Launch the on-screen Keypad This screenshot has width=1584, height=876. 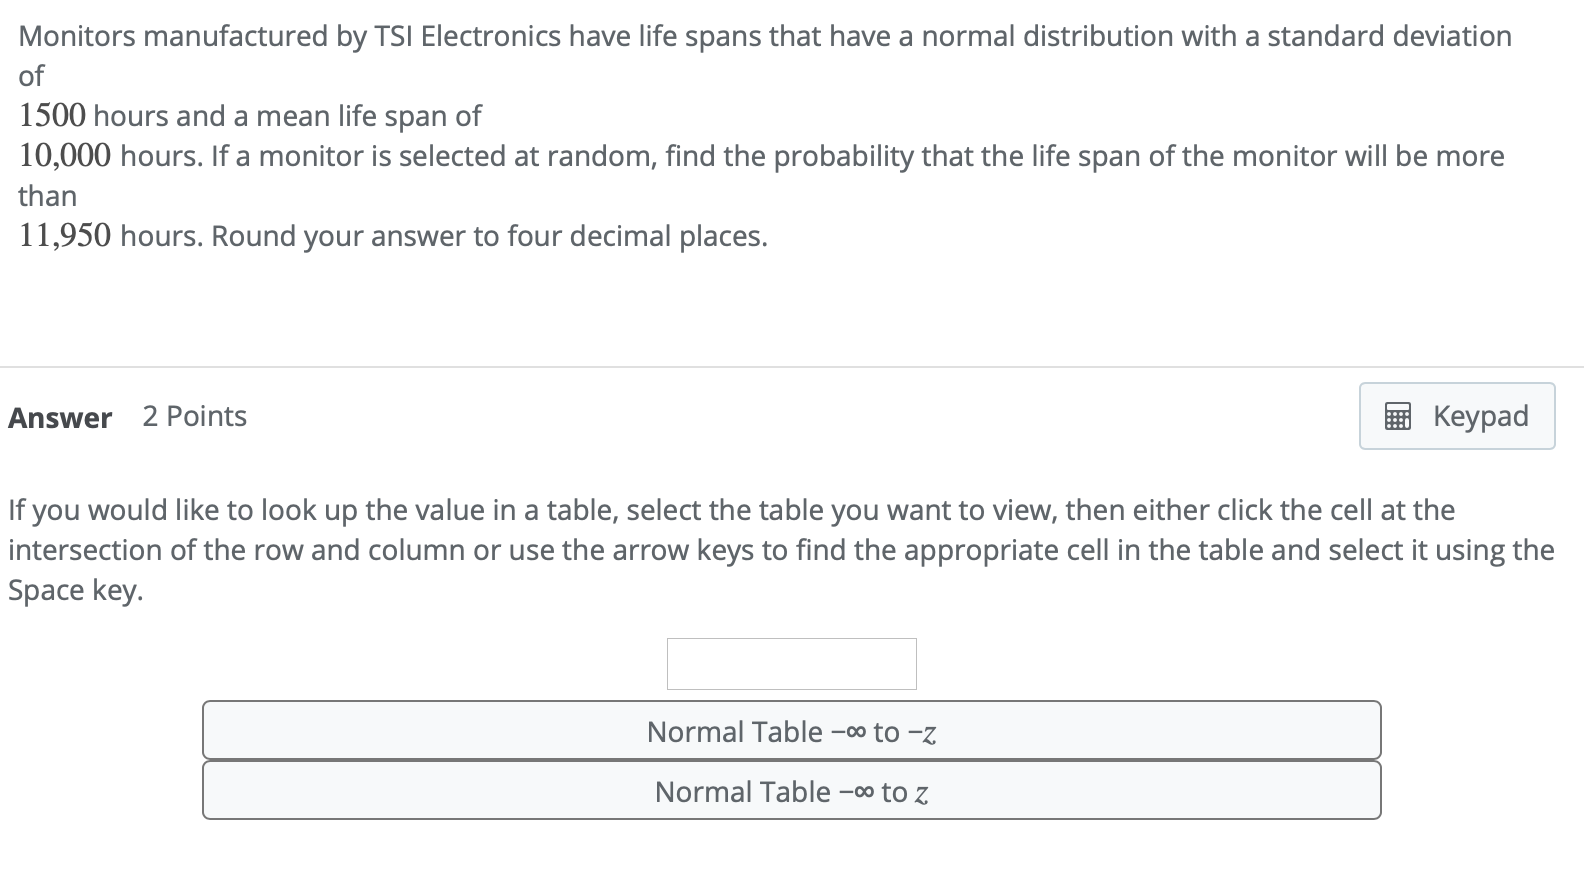(1456, 416)
